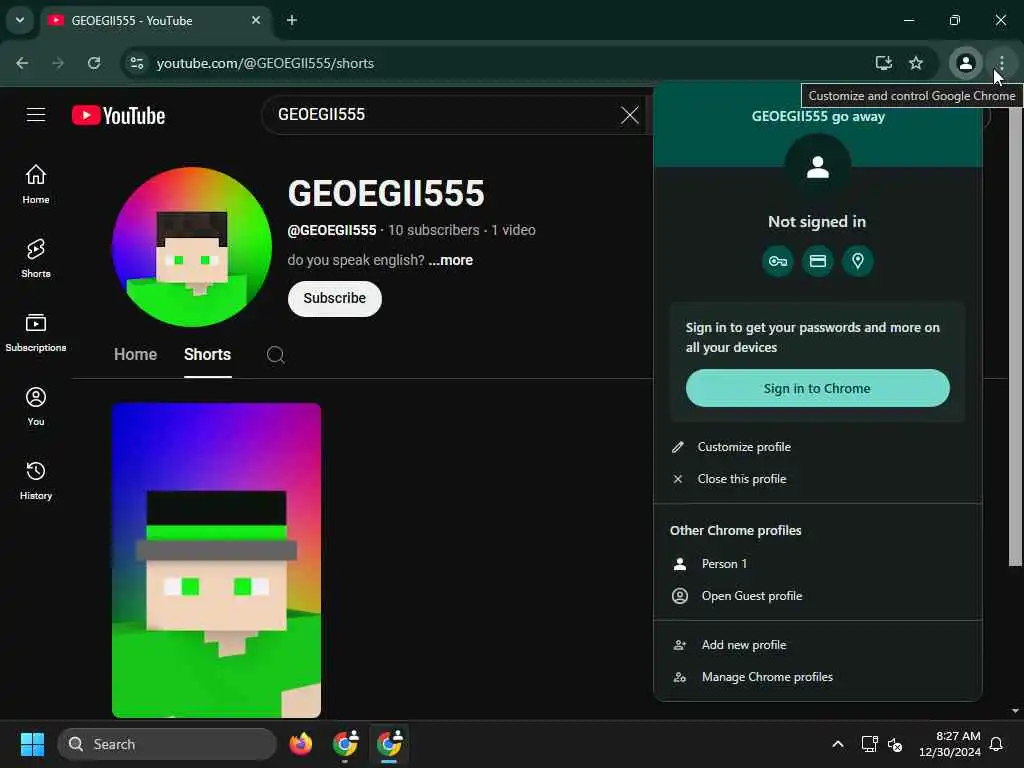Image resolution: width=1024 pixels, height=768 pixels.
Task: Select Customize profile
Action: pos(818,447)
